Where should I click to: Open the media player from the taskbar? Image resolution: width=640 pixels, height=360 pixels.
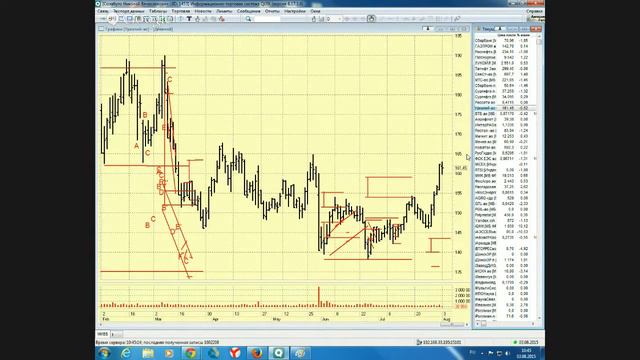click(169, 353)
